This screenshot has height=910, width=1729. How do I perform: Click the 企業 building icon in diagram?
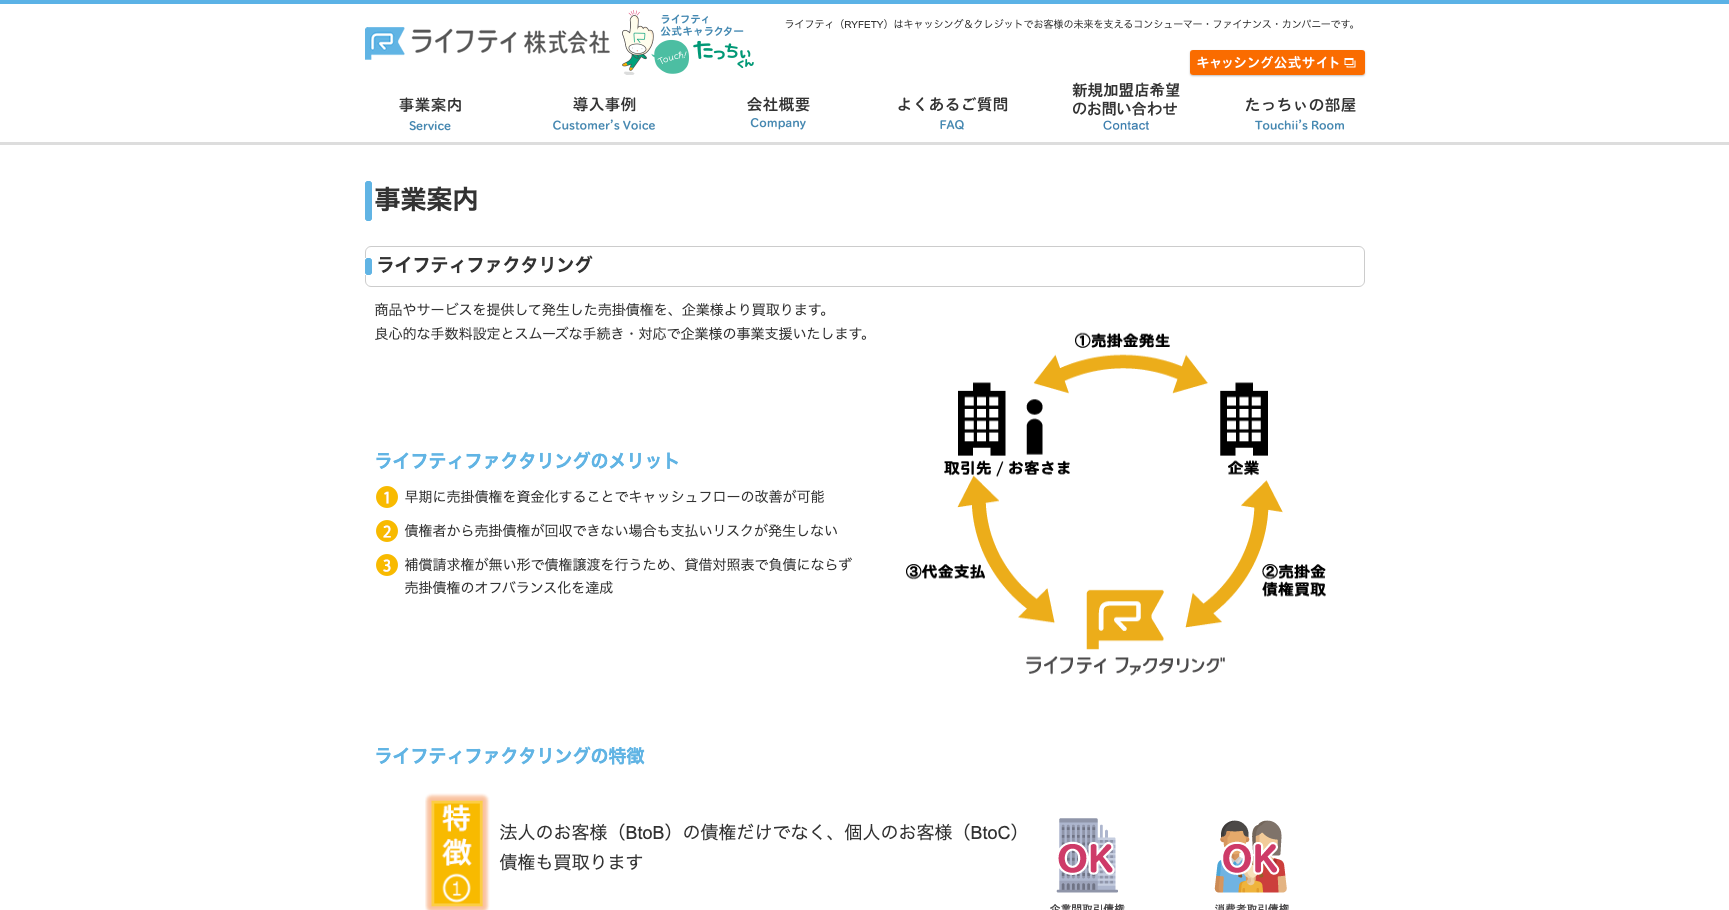(1244, 419)
